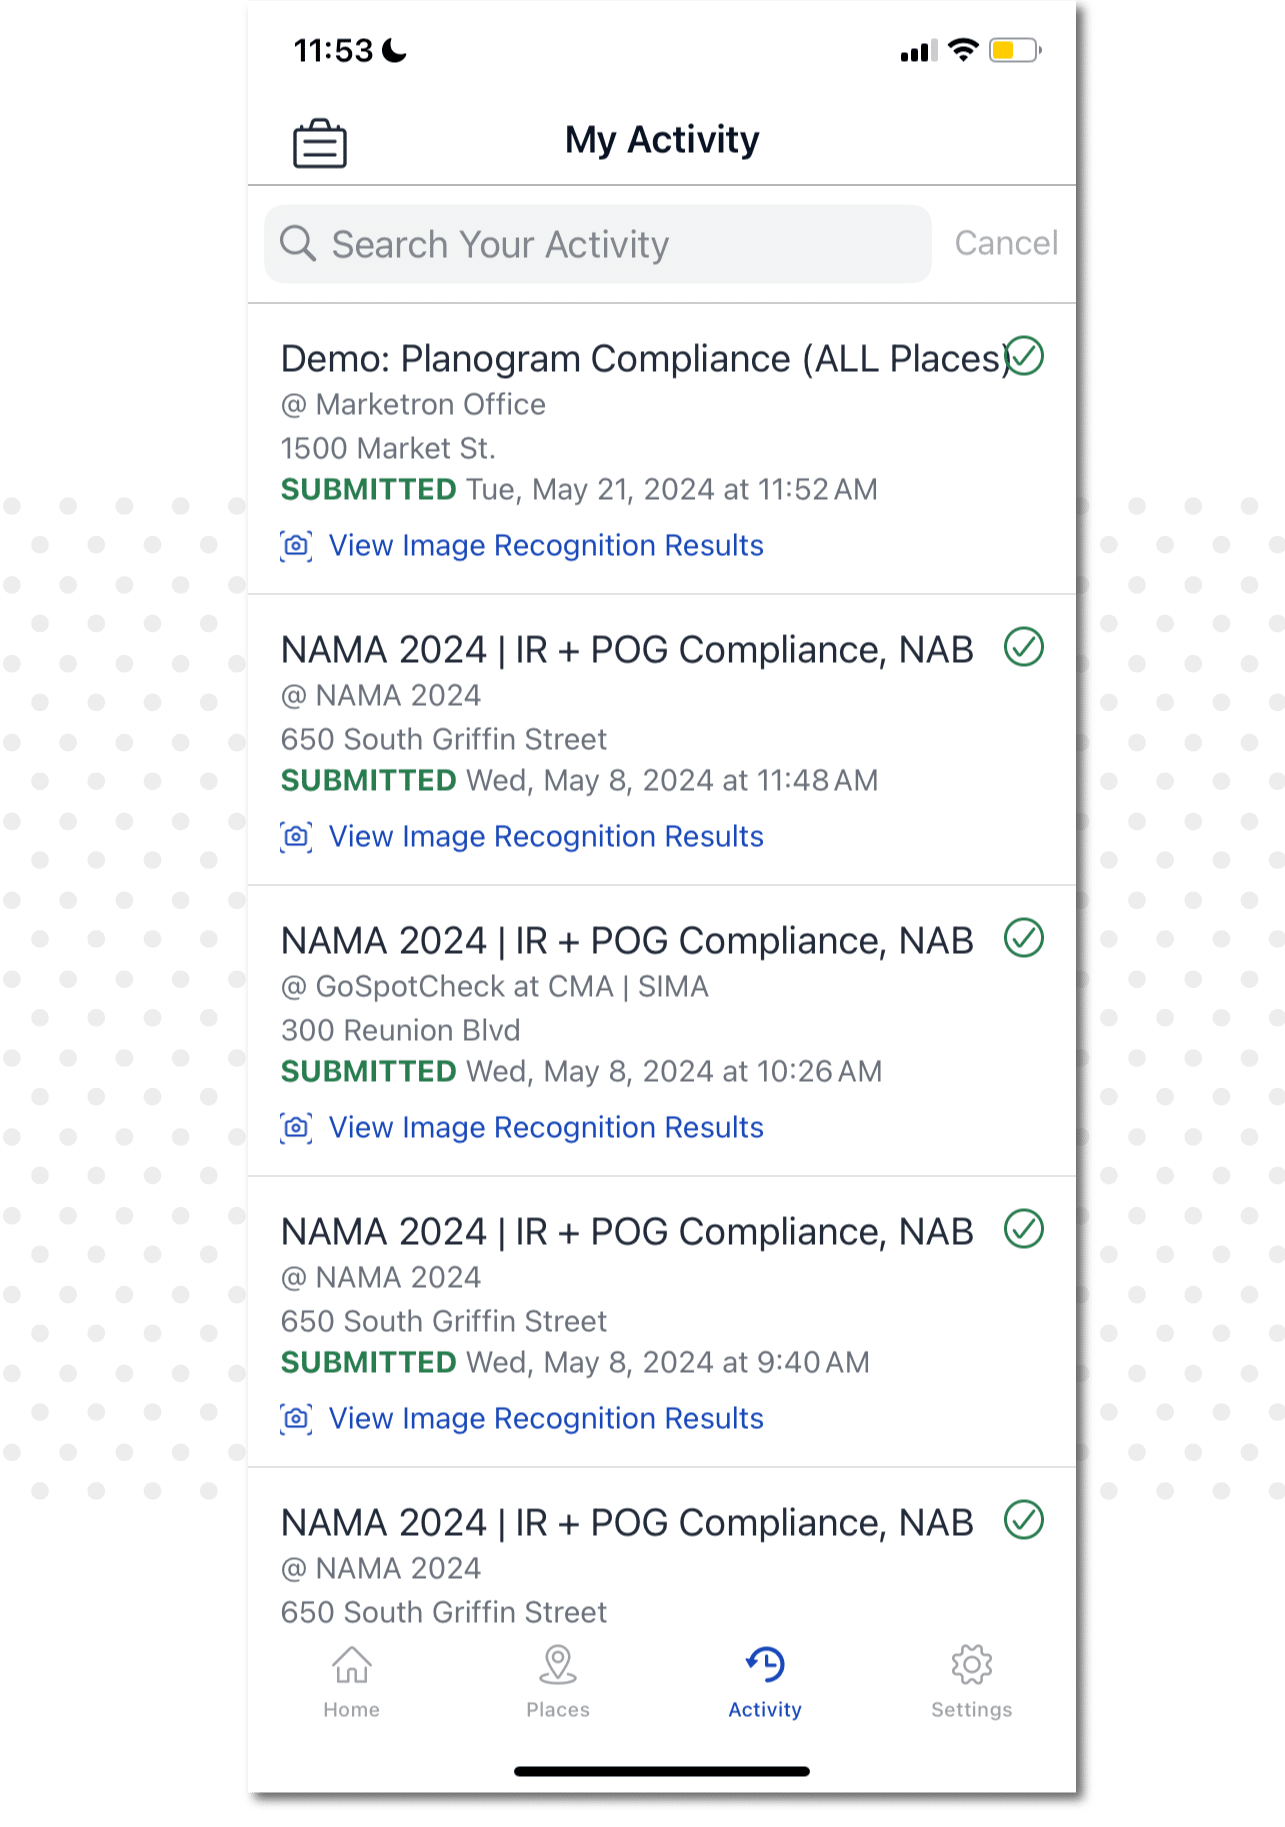This screenshot has width=1285, height=1827.
Task: View Image Recognition Results for 11:48 AM submission
Action: 545,837
